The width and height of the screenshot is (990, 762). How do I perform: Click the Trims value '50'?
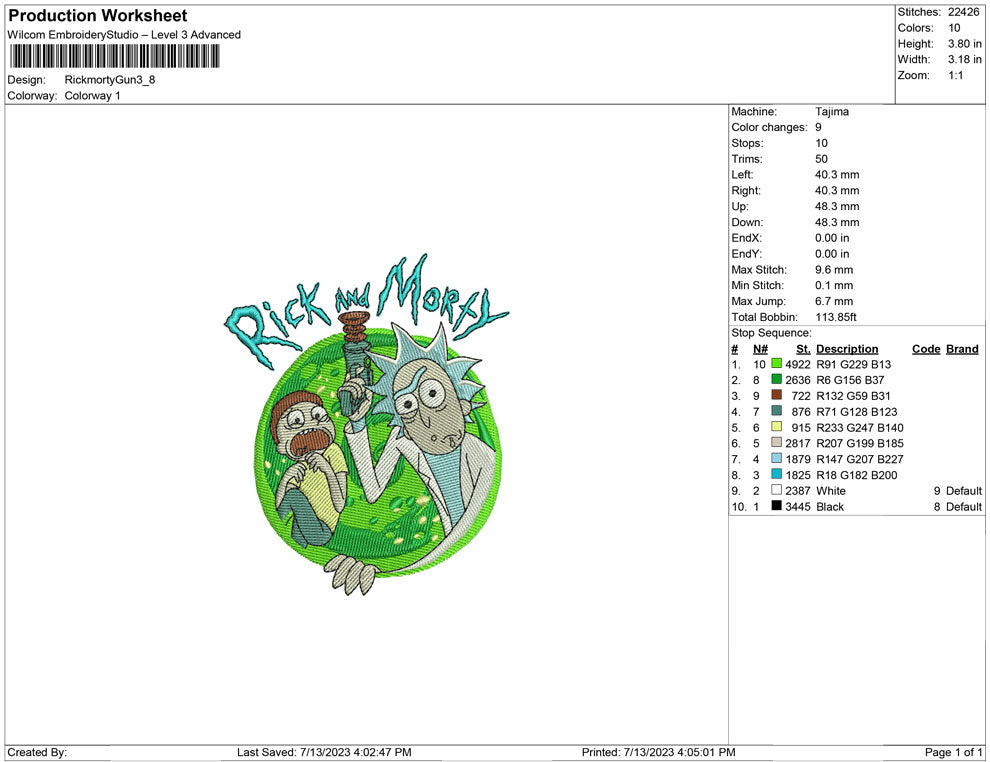(x=821, y=159)
